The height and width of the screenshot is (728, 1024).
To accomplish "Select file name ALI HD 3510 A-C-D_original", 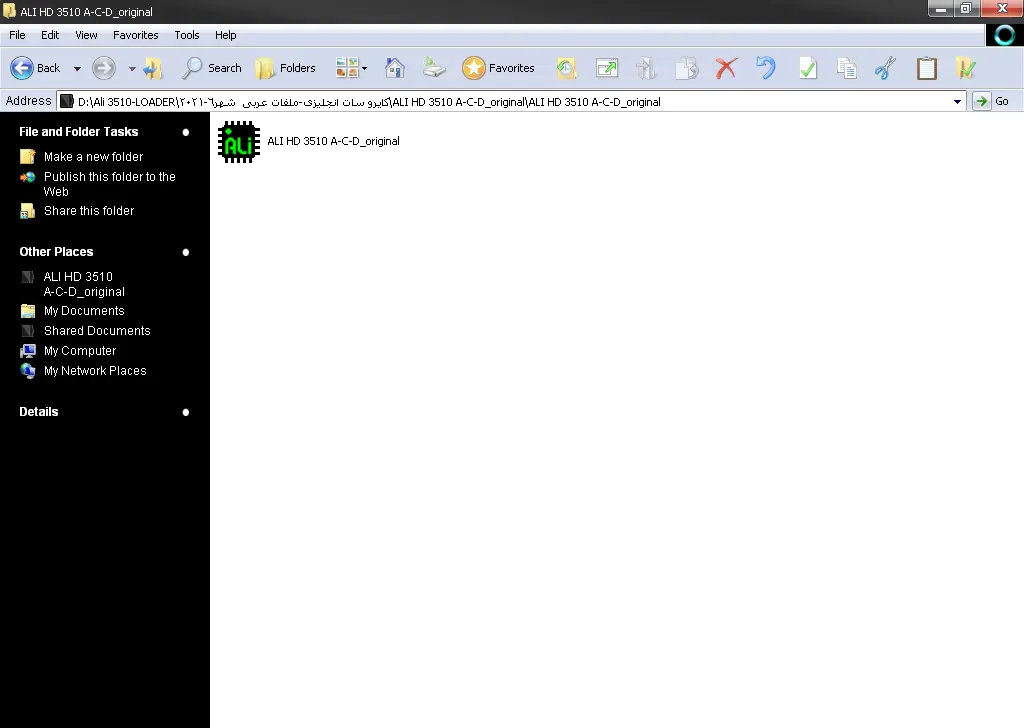I will pyautogui.click(x=333, y=141).
